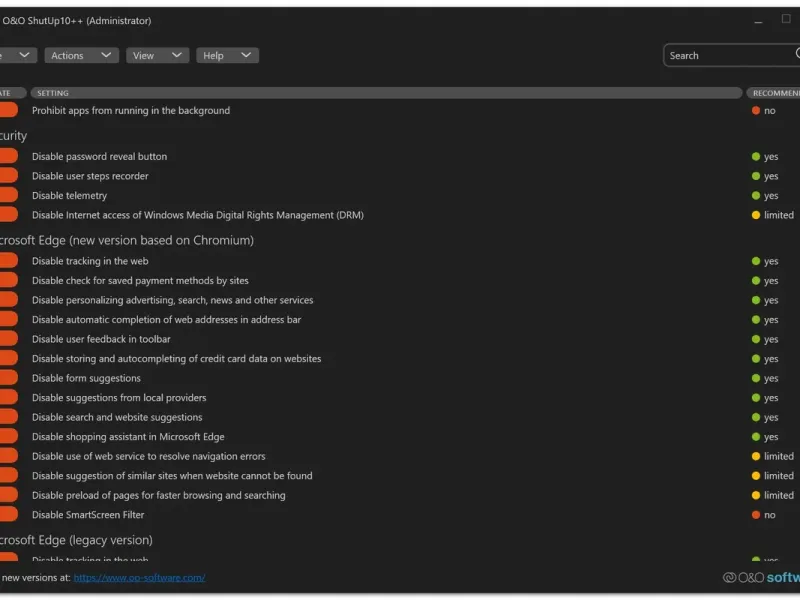Open the View dropdown menu
The image size is (800, 600).
tap(157, 55)
